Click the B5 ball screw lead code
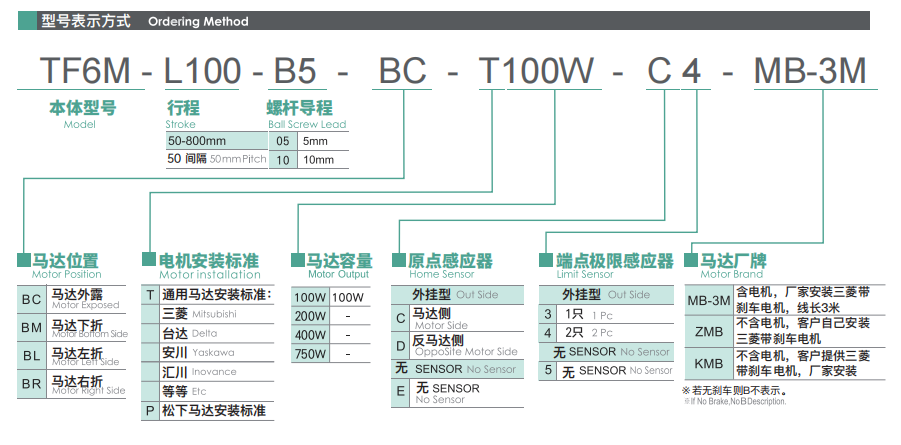This screenshot has height=445, width=901. pos(295,71)
